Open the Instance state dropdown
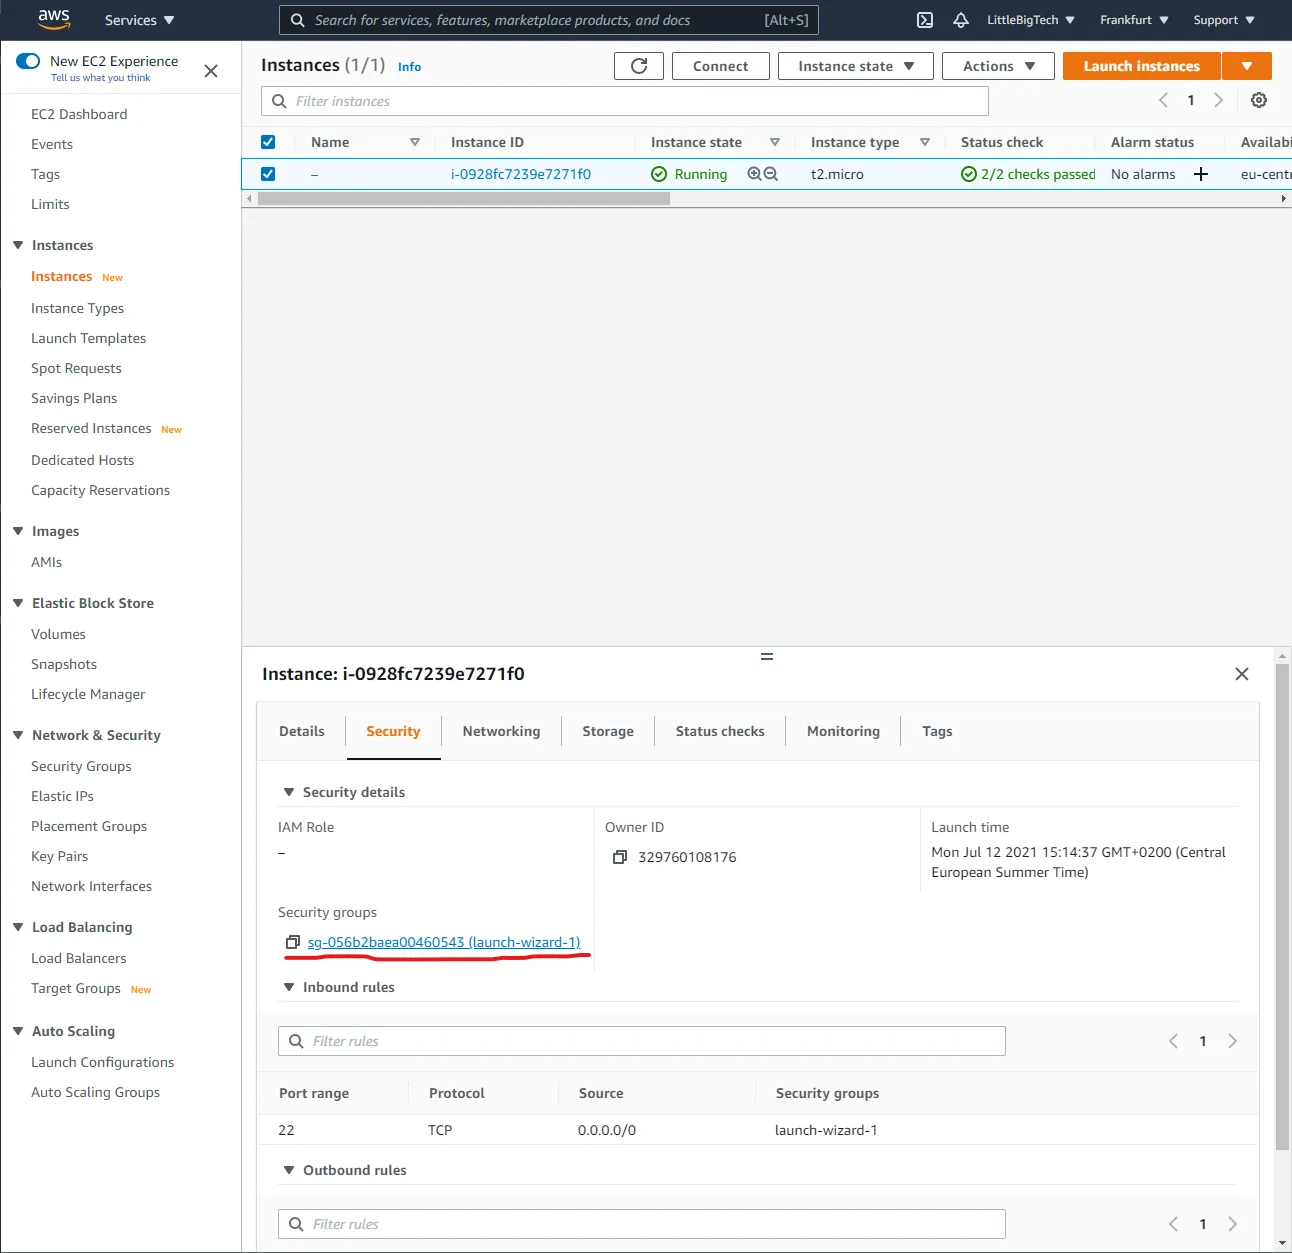Screen dimensions: 1292x1253 (x=856, y=66)
